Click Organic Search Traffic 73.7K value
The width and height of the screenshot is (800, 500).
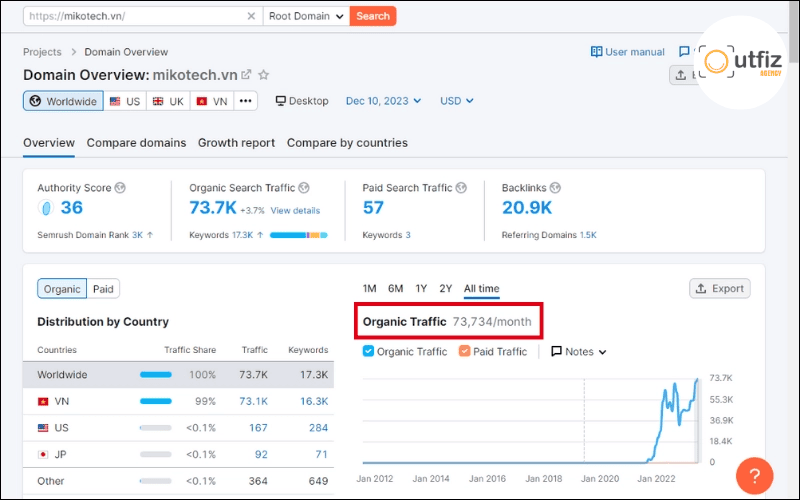[x=213, y=208]
